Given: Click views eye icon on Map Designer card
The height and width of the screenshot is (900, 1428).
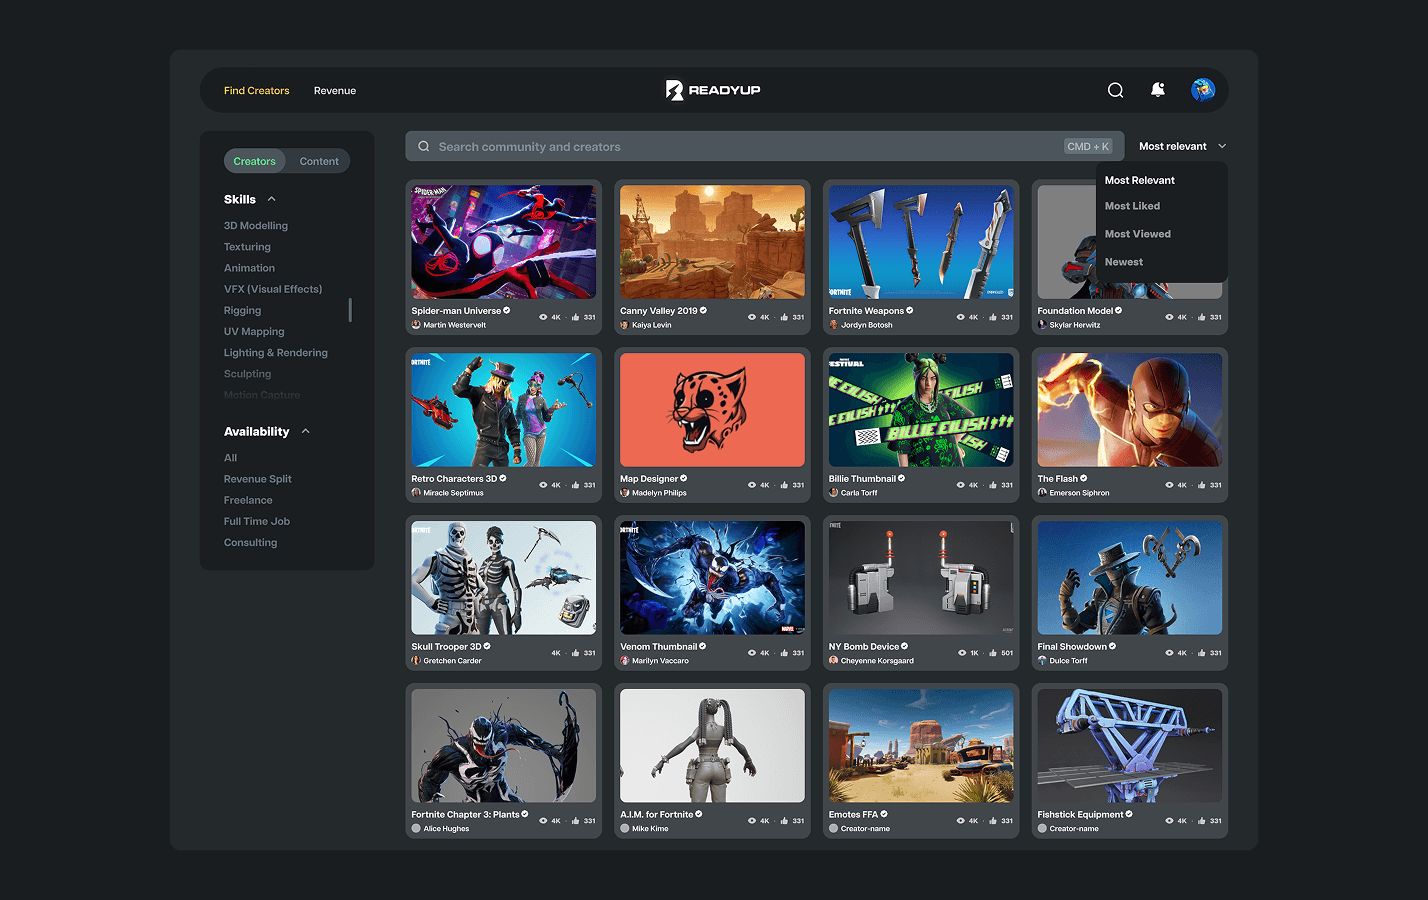Looking at the screenshot, I should 752,485.
